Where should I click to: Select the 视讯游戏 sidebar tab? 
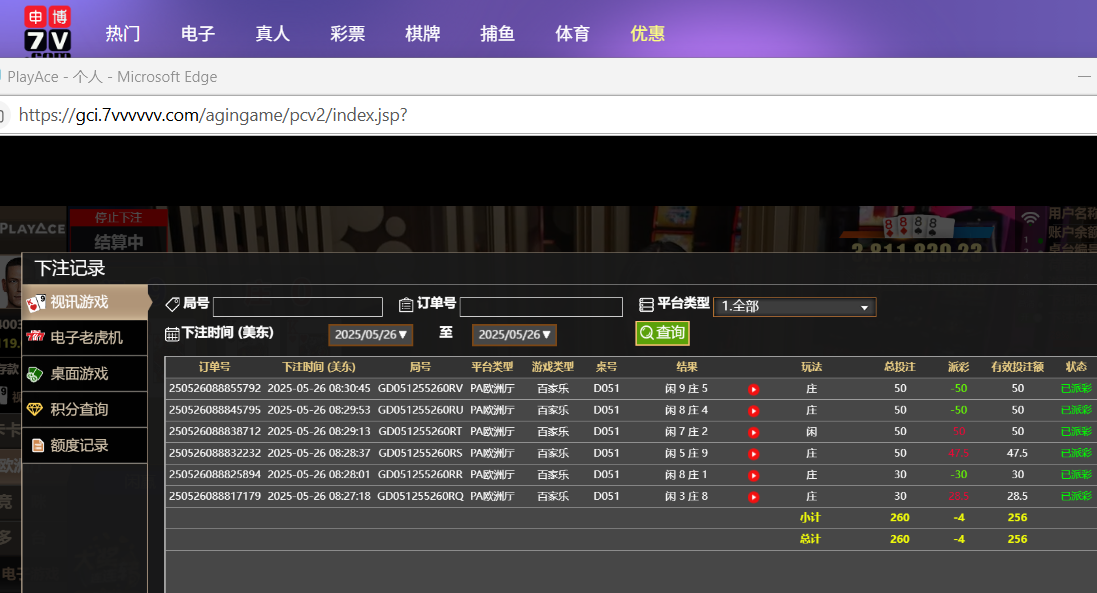tap(84, 302)
